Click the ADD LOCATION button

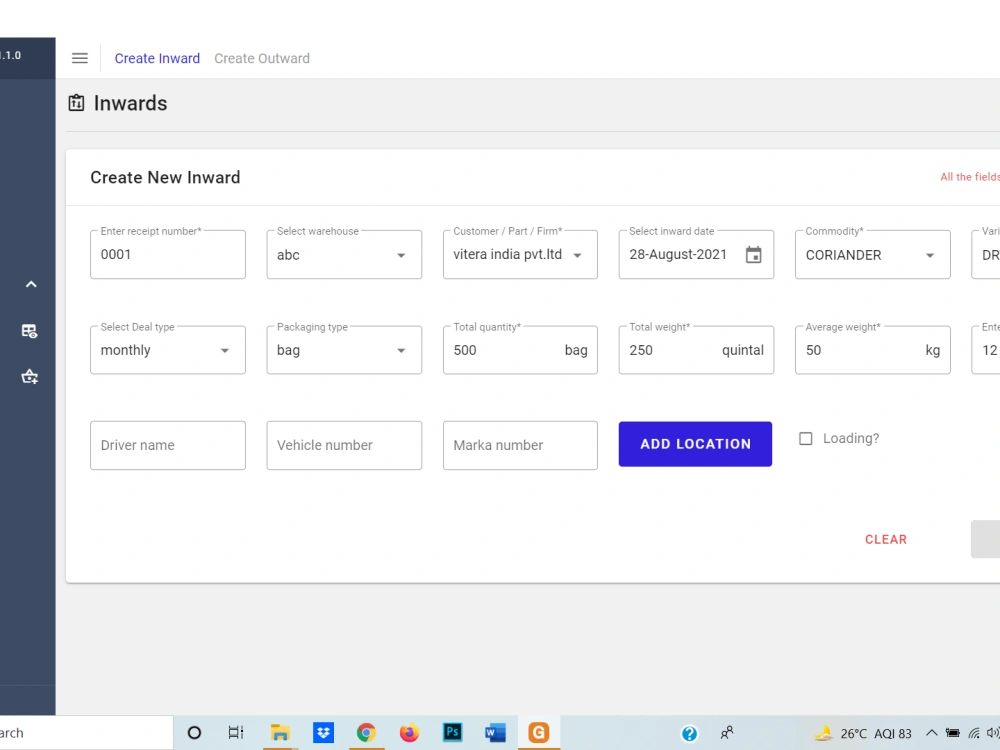[x=695, y=444]
